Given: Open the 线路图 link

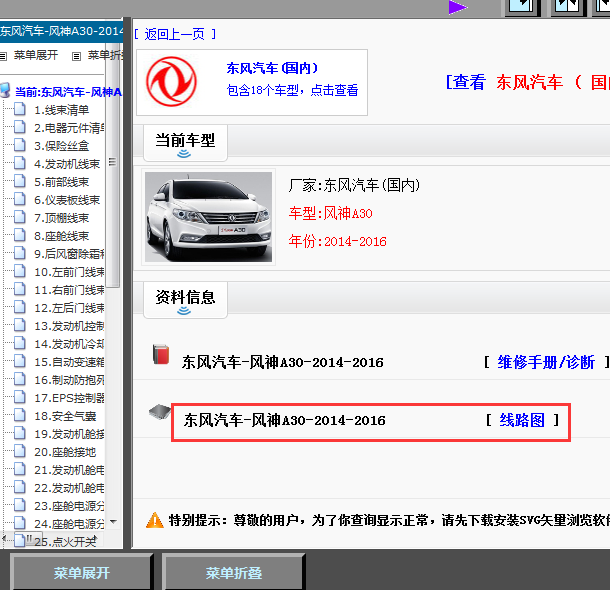Looking at the screenshot, I should coord(522,420).
